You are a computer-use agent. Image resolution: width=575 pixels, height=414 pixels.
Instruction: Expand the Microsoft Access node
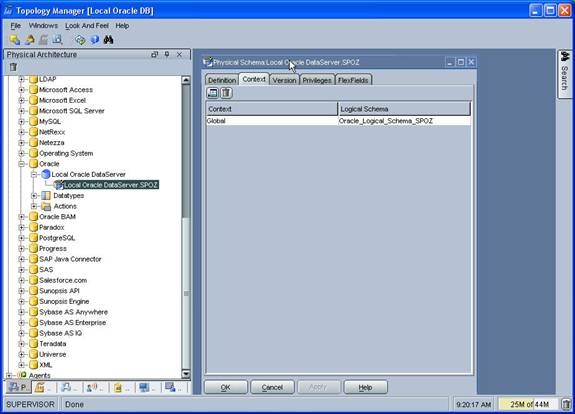click(x=21, y=89)
